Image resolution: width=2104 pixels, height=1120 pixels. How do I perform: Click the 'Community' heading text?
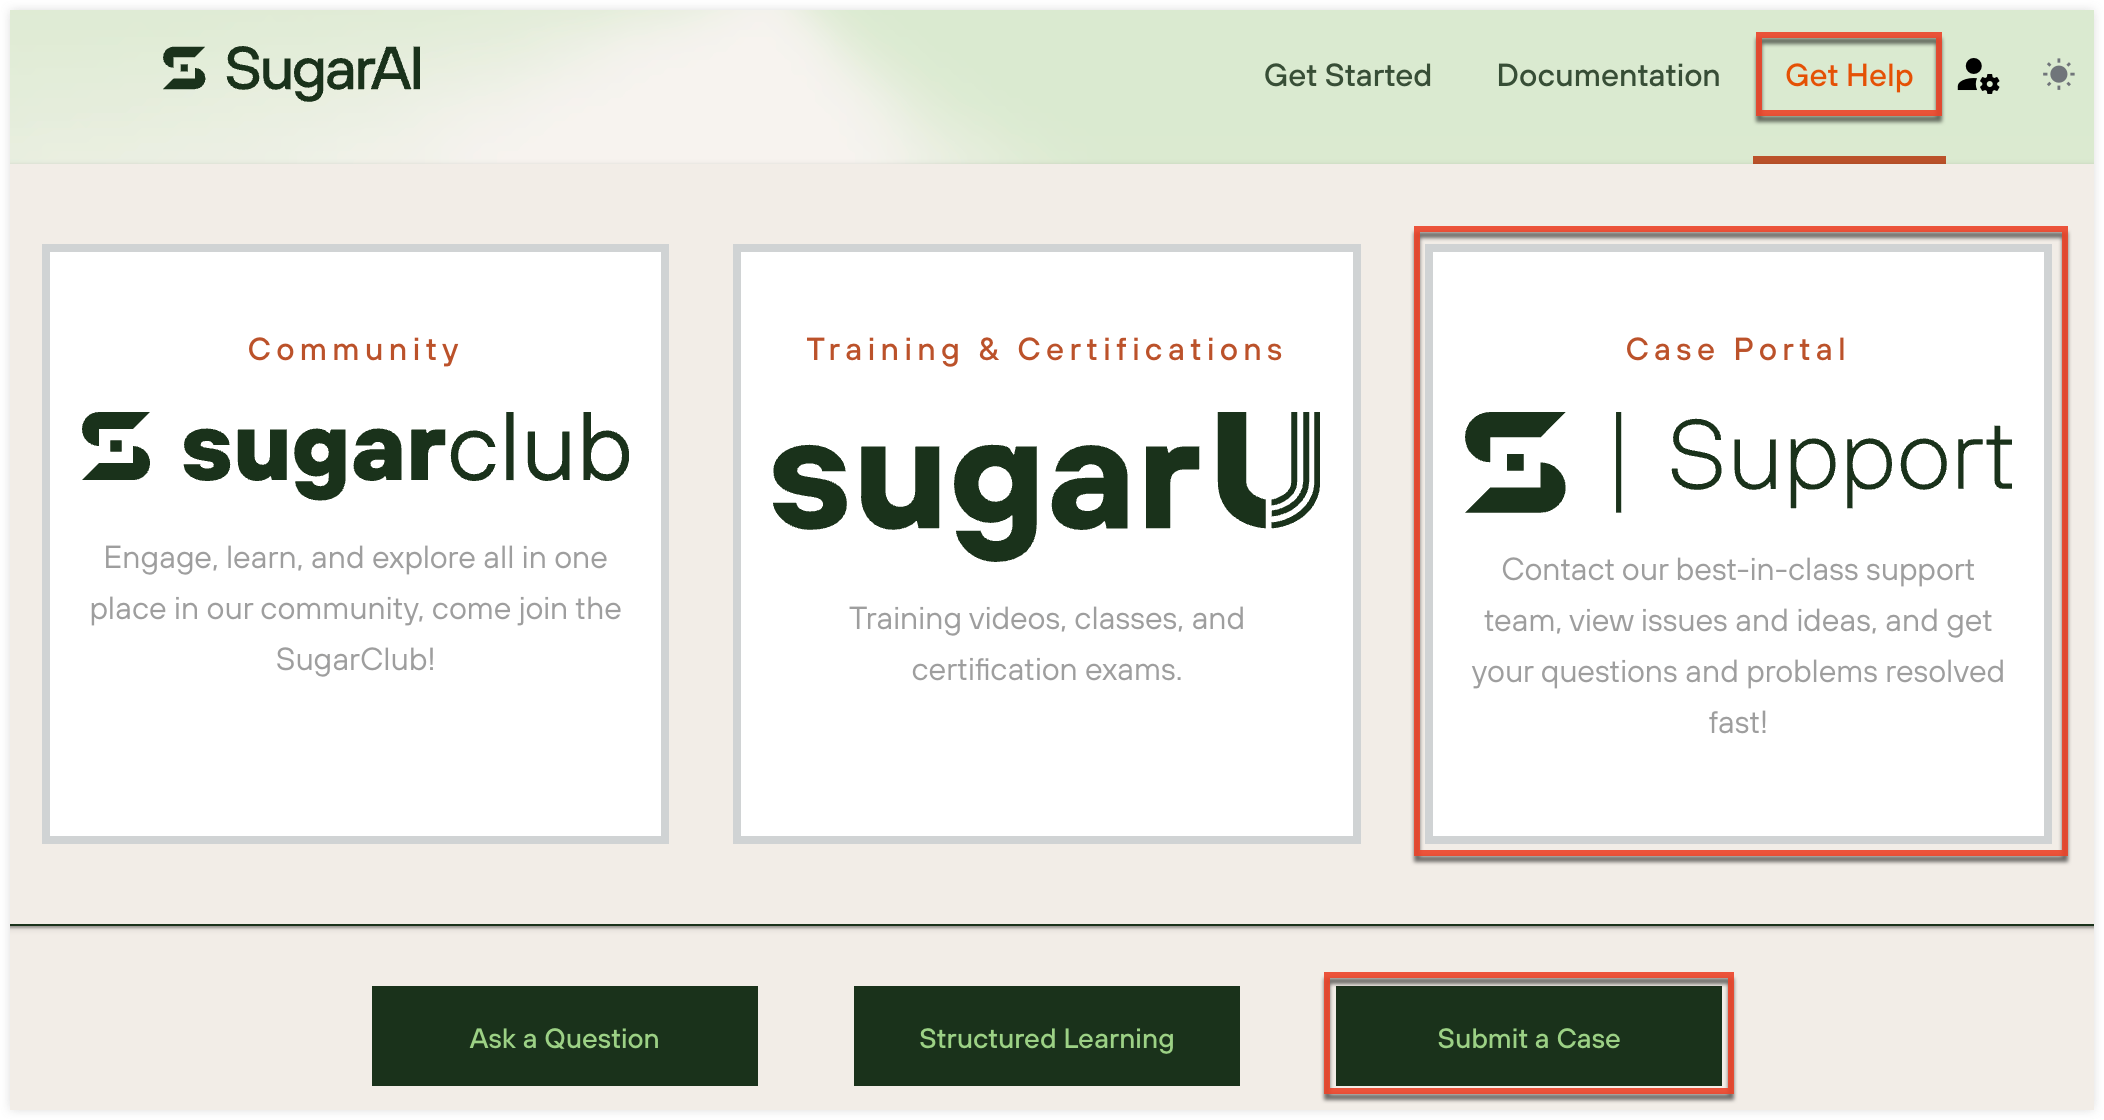[x=355, y=350]
